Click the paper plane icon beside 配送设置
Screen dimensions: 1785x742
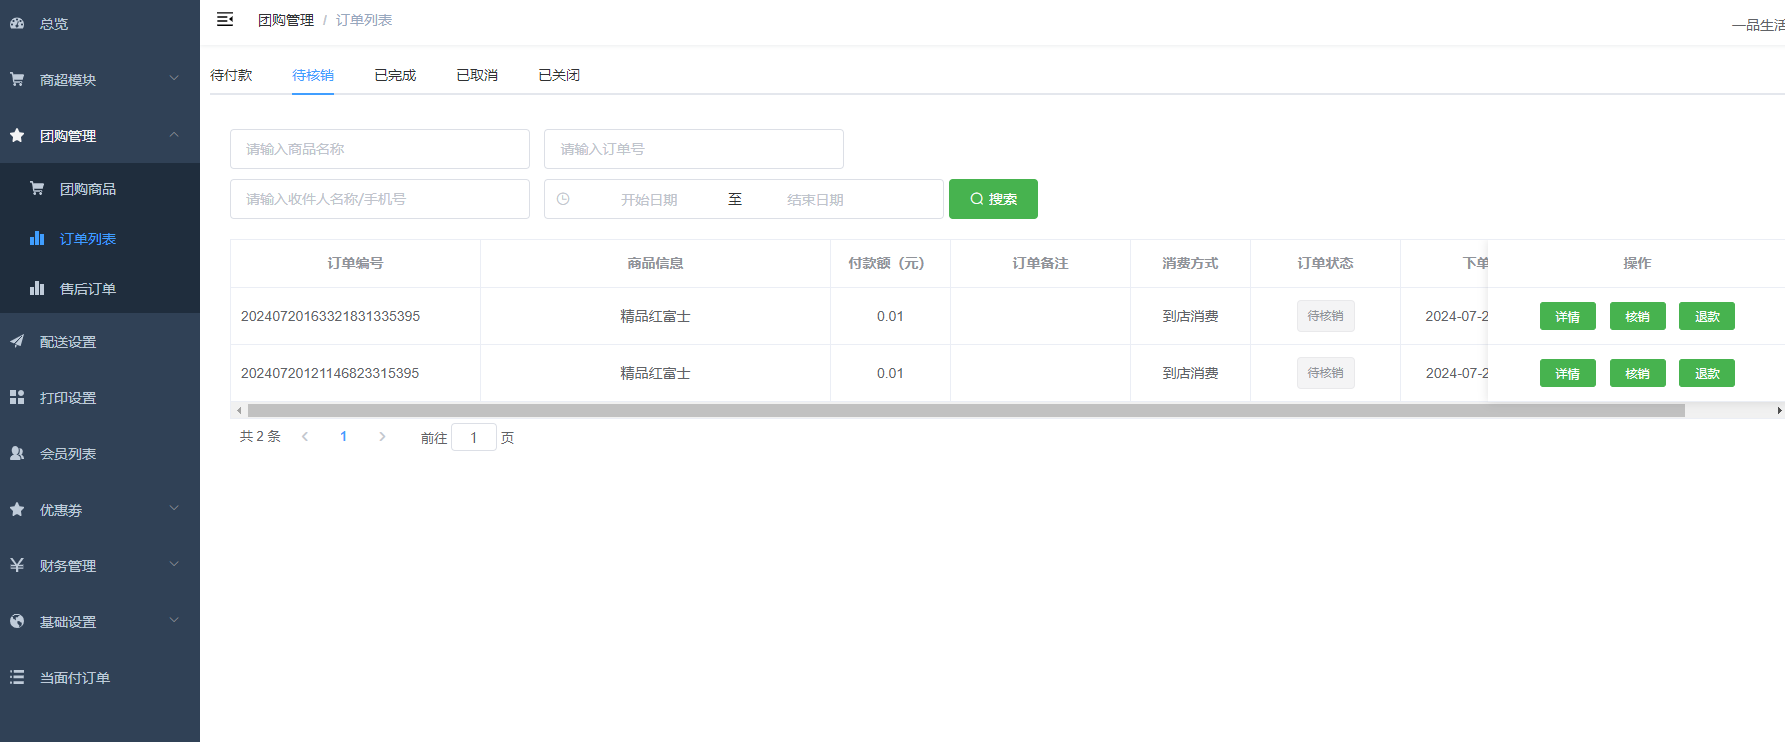[17, 341]
